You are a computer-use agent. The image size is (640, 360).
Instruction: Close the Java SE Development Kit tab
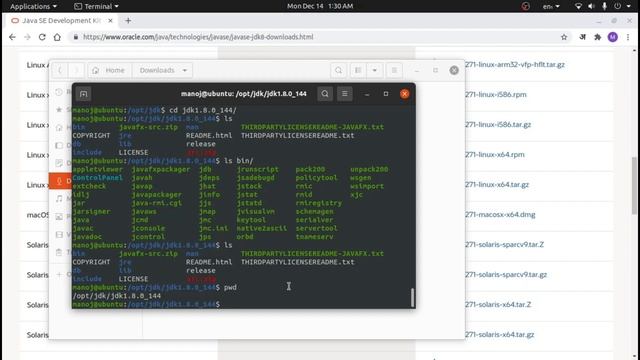coord(110,20)
